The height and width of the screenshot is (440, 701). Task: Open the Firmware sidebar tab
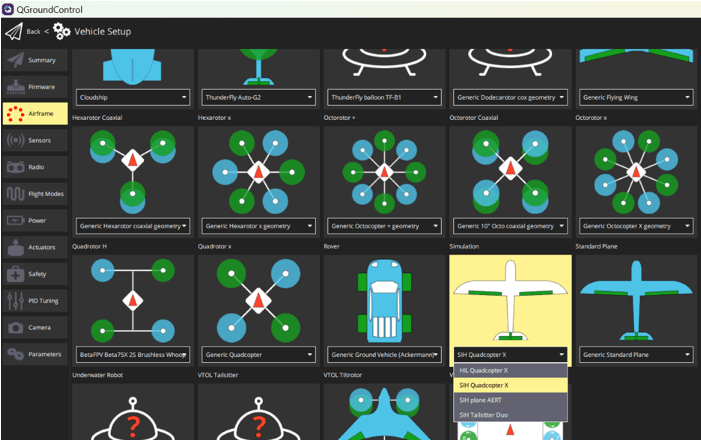[x=35, y=87]
